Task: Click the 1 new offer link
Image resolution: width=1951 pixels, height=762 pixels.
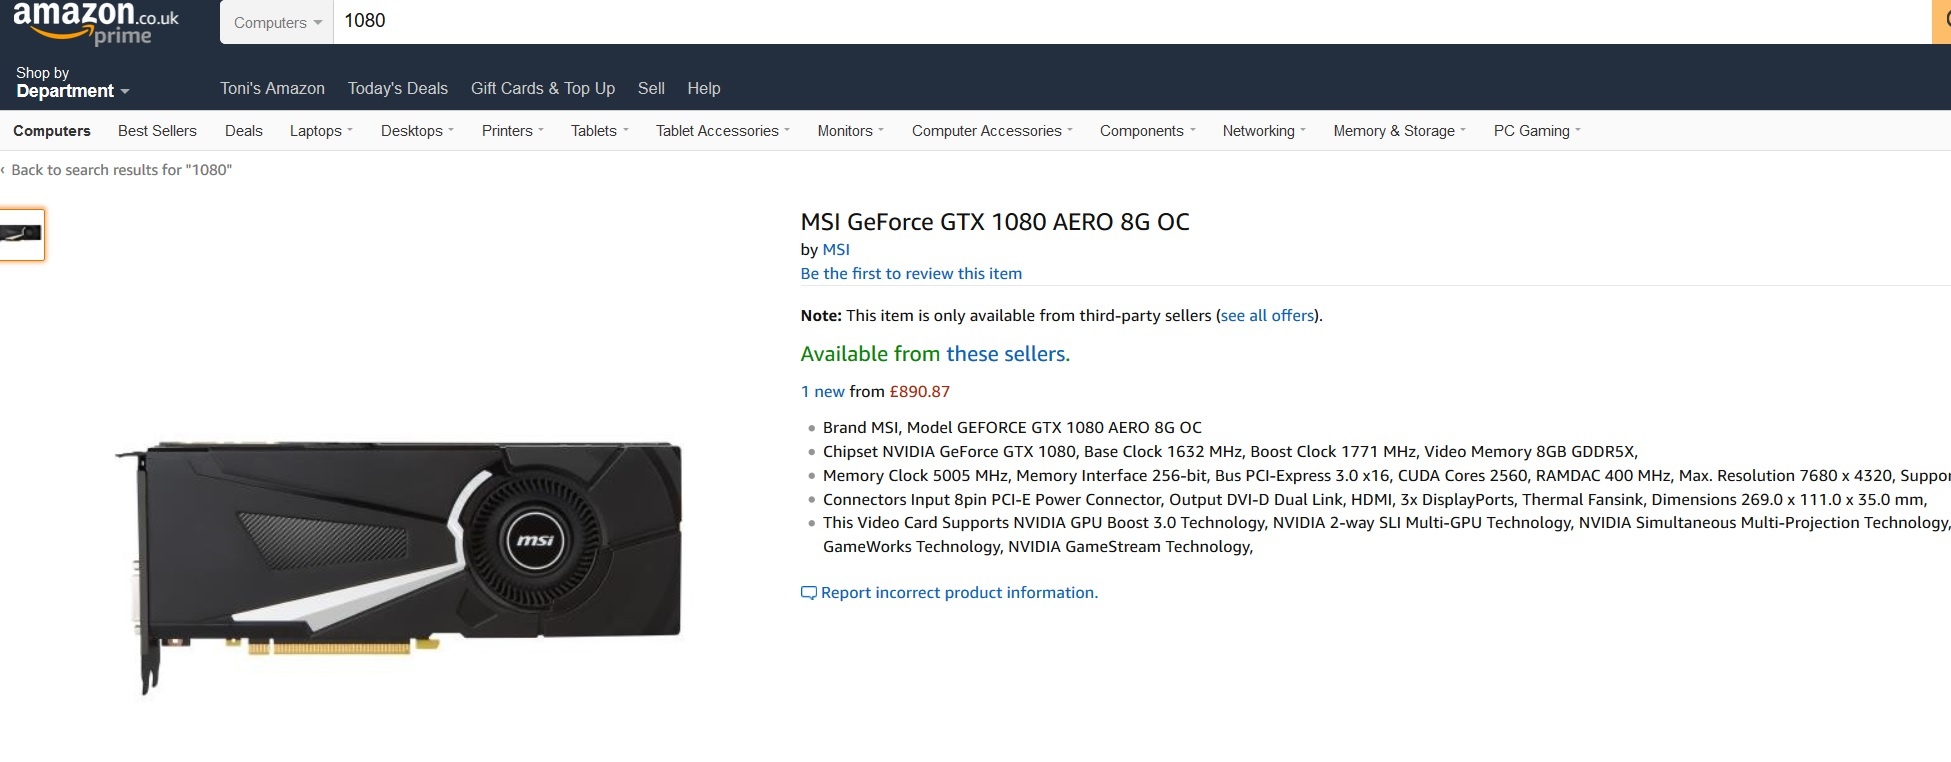Action: pos(823,392)
